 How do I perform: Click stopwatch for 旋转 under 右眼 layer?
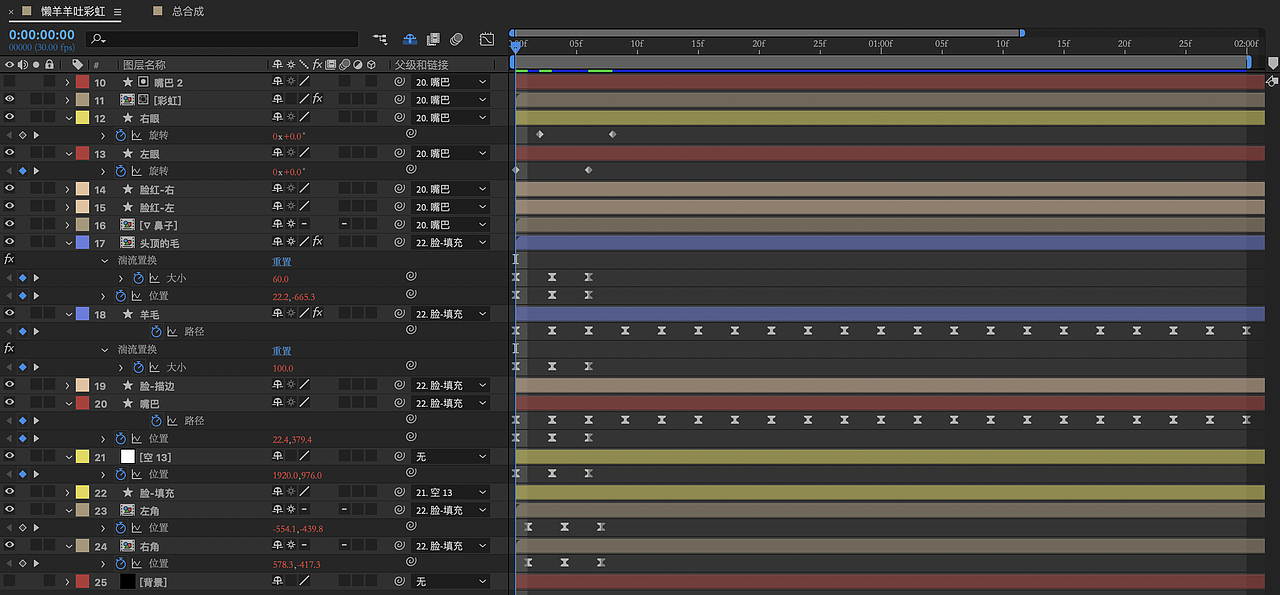tap(121, 135)
